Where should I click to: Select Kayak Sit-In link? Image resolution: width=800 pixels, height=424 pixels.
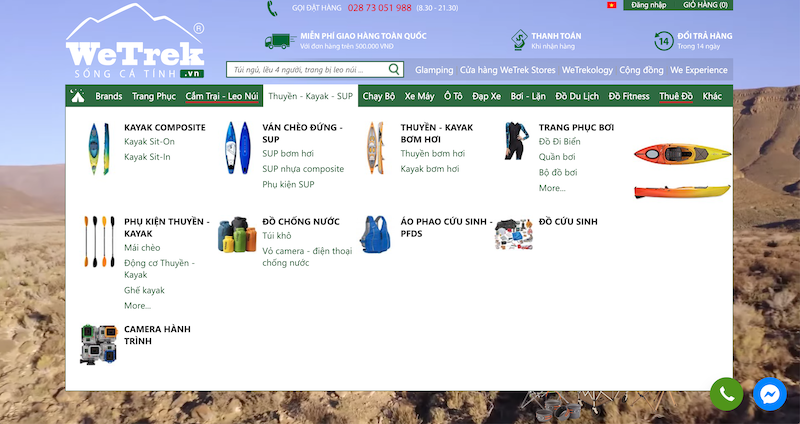tap(147, 157)
